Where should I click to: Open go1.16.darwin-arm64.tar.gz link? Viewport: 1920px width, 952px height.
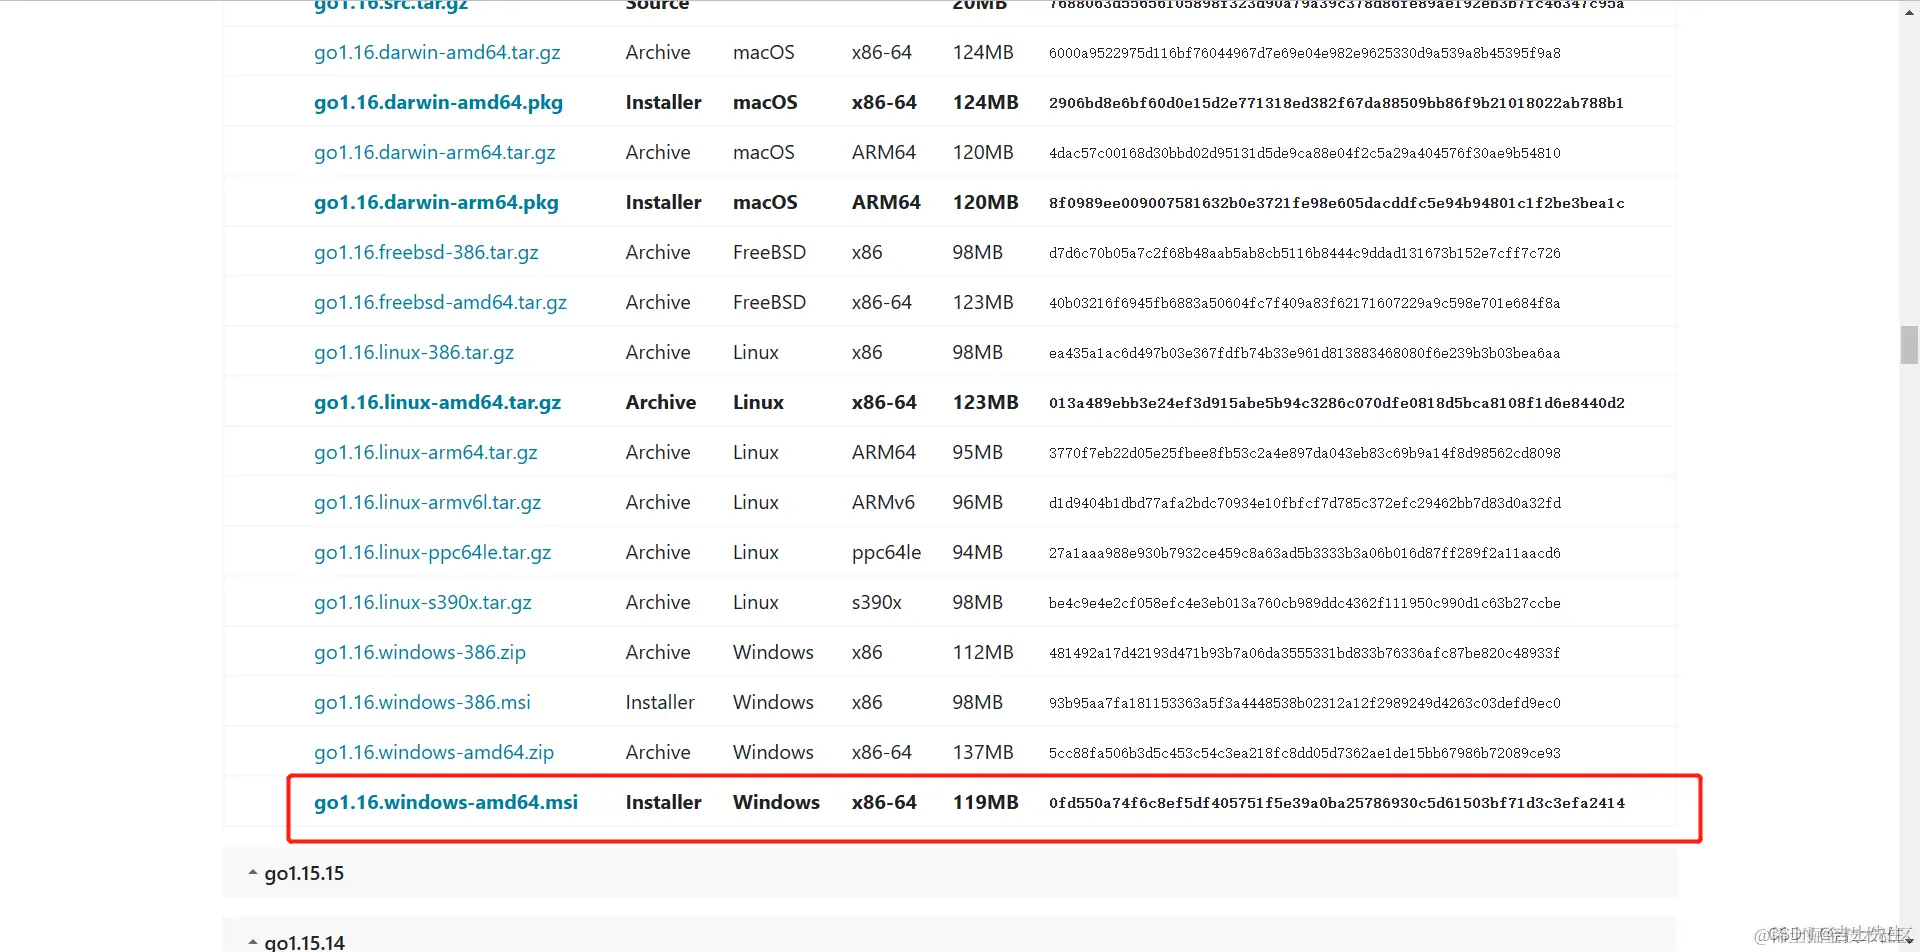click(x=435, y=153)
